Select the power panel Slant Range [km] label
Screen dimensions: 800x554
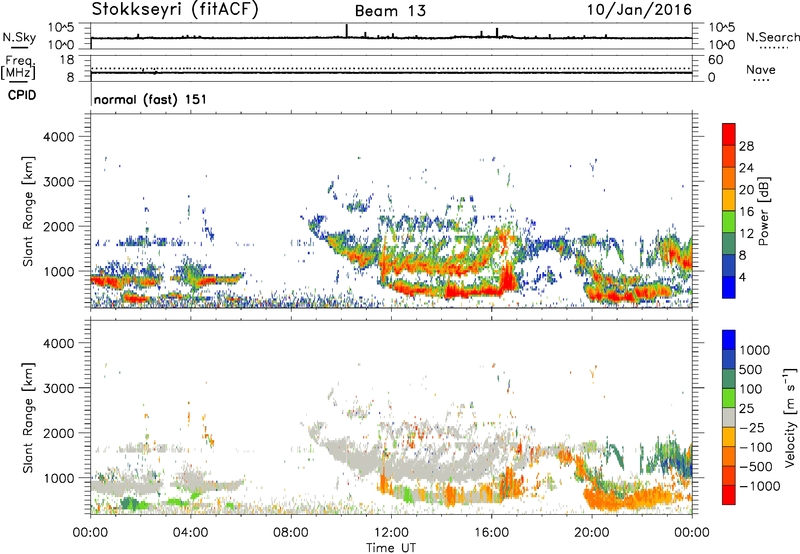click(x=28, y=211)
